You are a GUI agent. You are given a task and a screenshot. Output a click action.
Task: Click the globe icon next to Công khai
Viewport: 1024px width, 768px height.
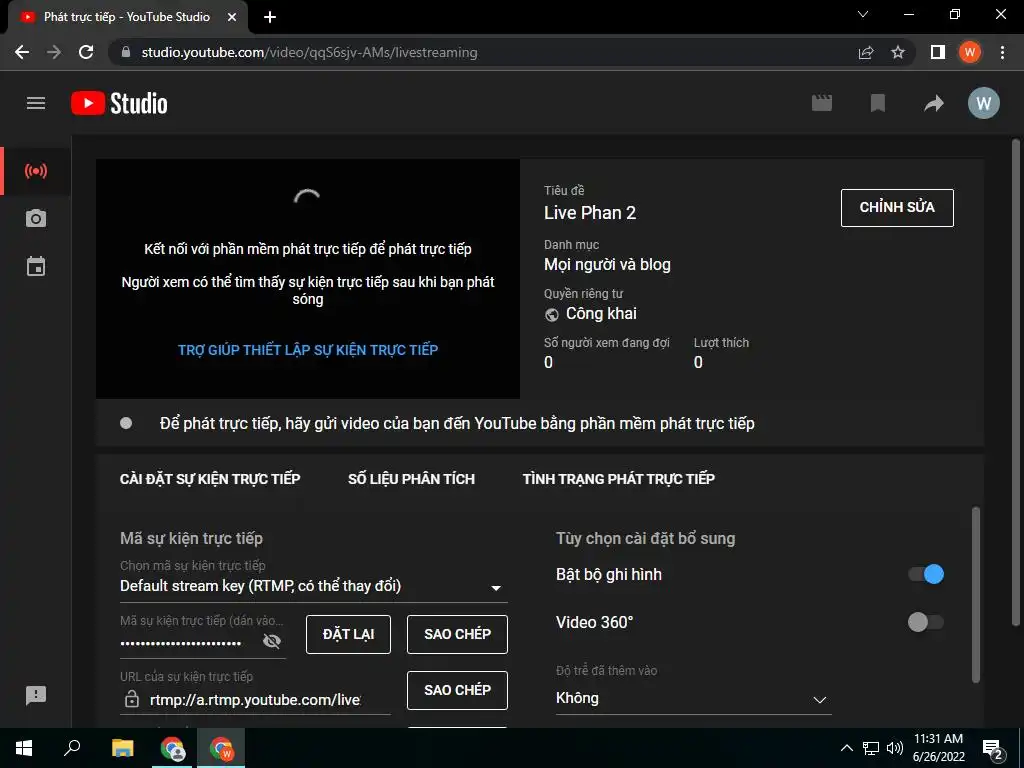(552, 315)
